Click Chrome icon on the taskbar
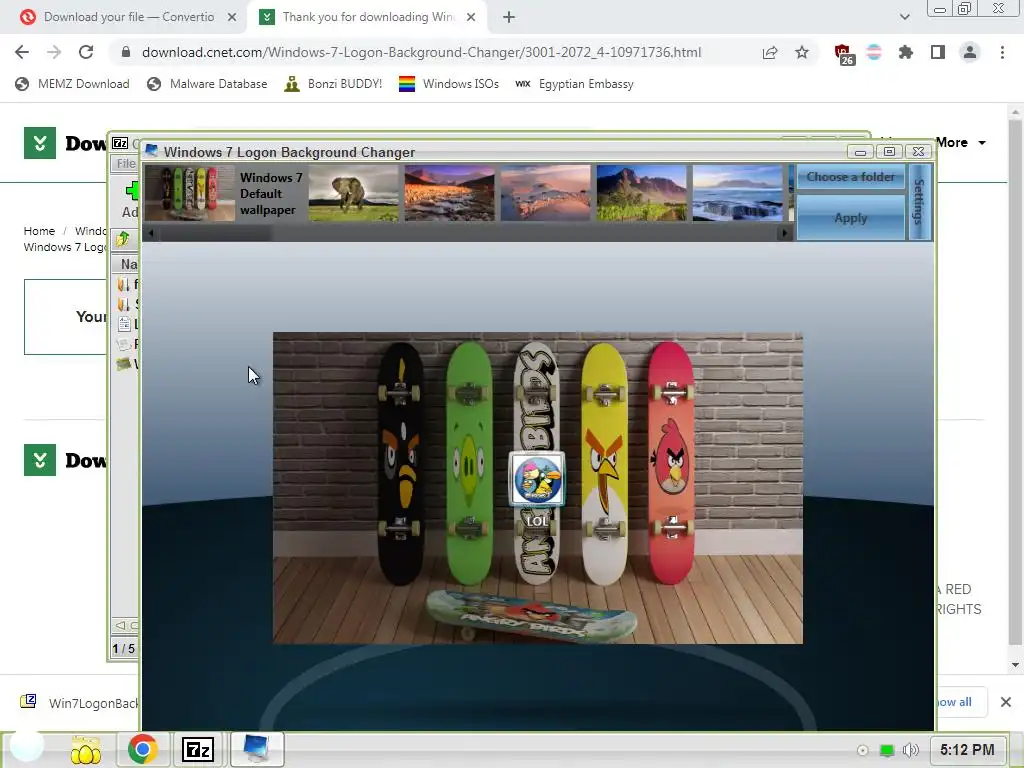Image resolution: width=1024 pixels, height=768 pixels. pyautogui.click(x=142, y=749)
